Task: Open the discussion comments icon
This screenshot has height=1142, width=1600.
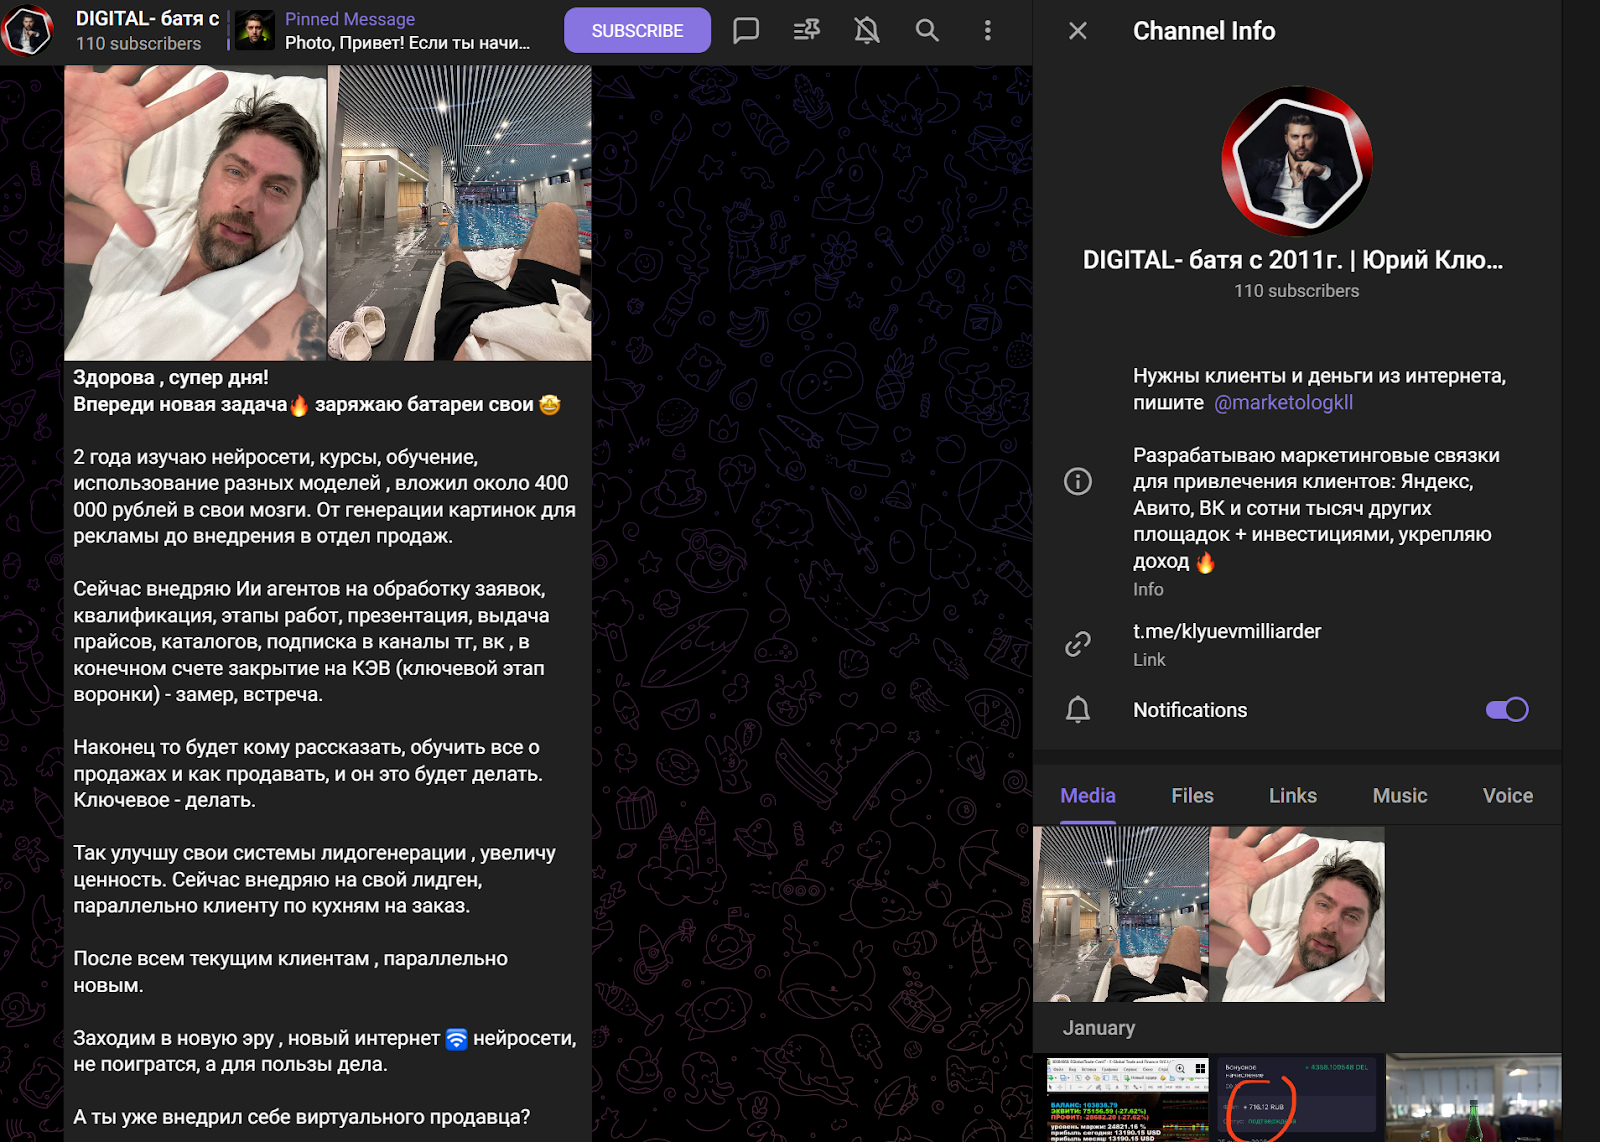Action: click(x=746, y=31)
